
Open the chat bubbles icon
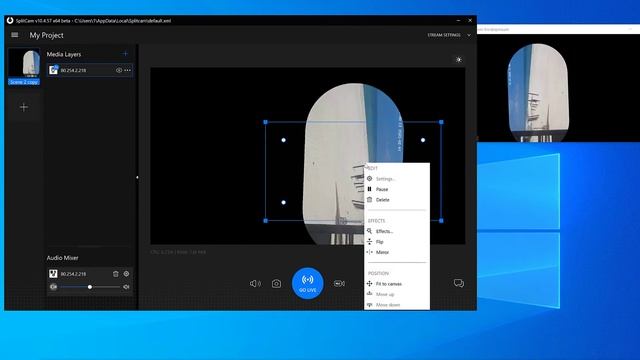[459, 283]
